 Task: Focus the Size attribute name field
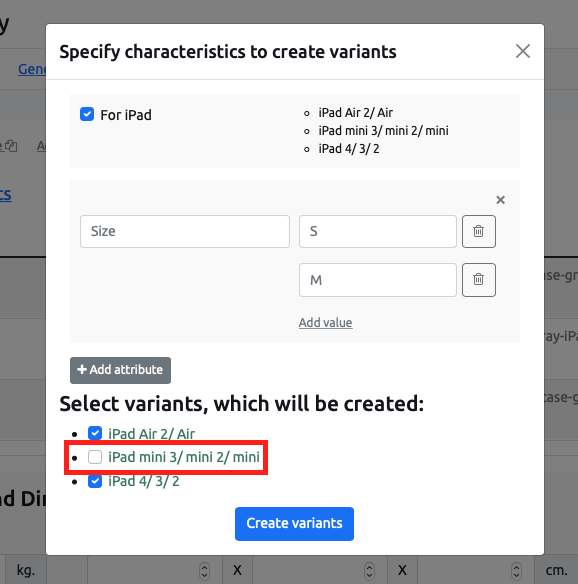[185, 231]
